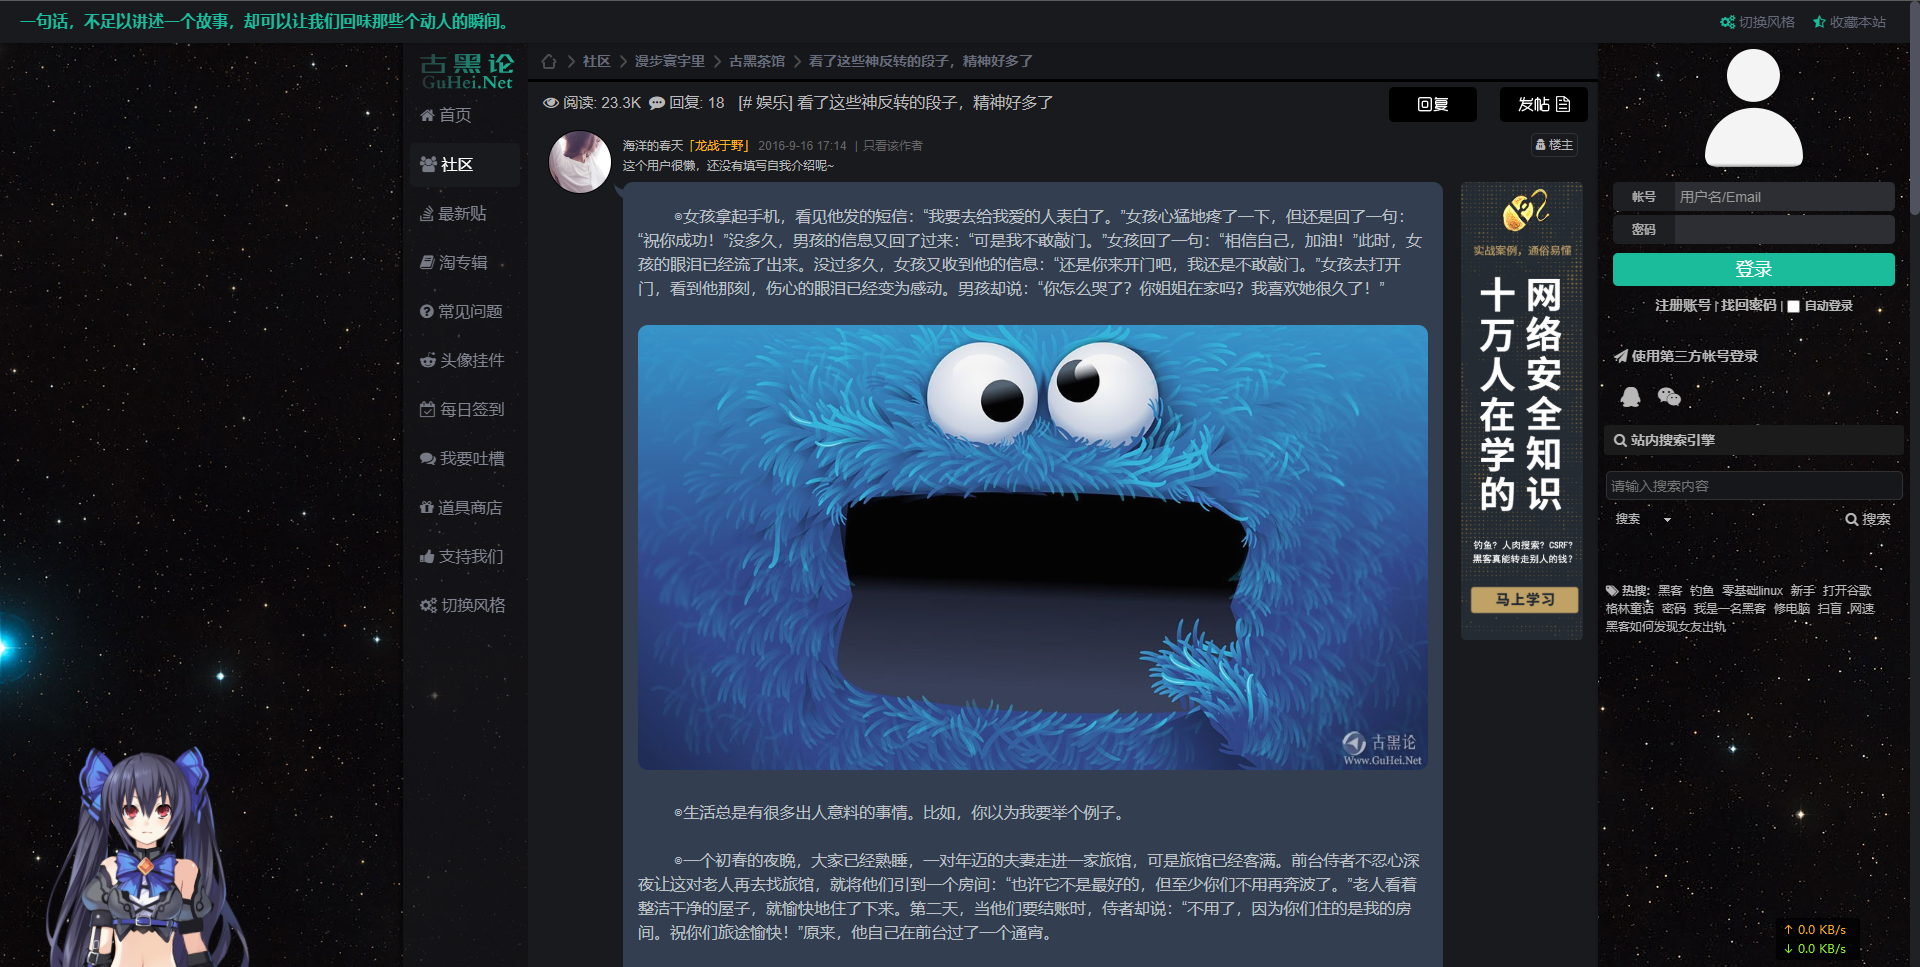Click the gray default avatar above the login form
This screenshot has height=967, width=1920.
pyautogui.click(x=1753, y=108)
